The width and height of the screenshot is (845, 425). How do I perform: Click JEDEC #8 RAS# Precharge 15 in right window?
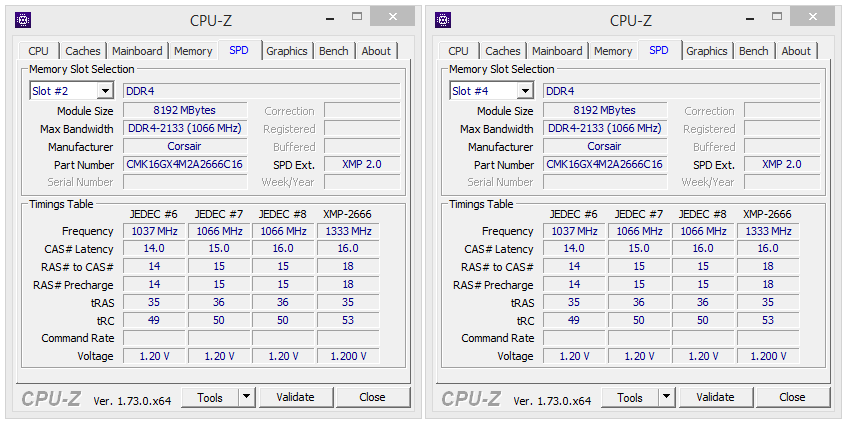point(703,284)
